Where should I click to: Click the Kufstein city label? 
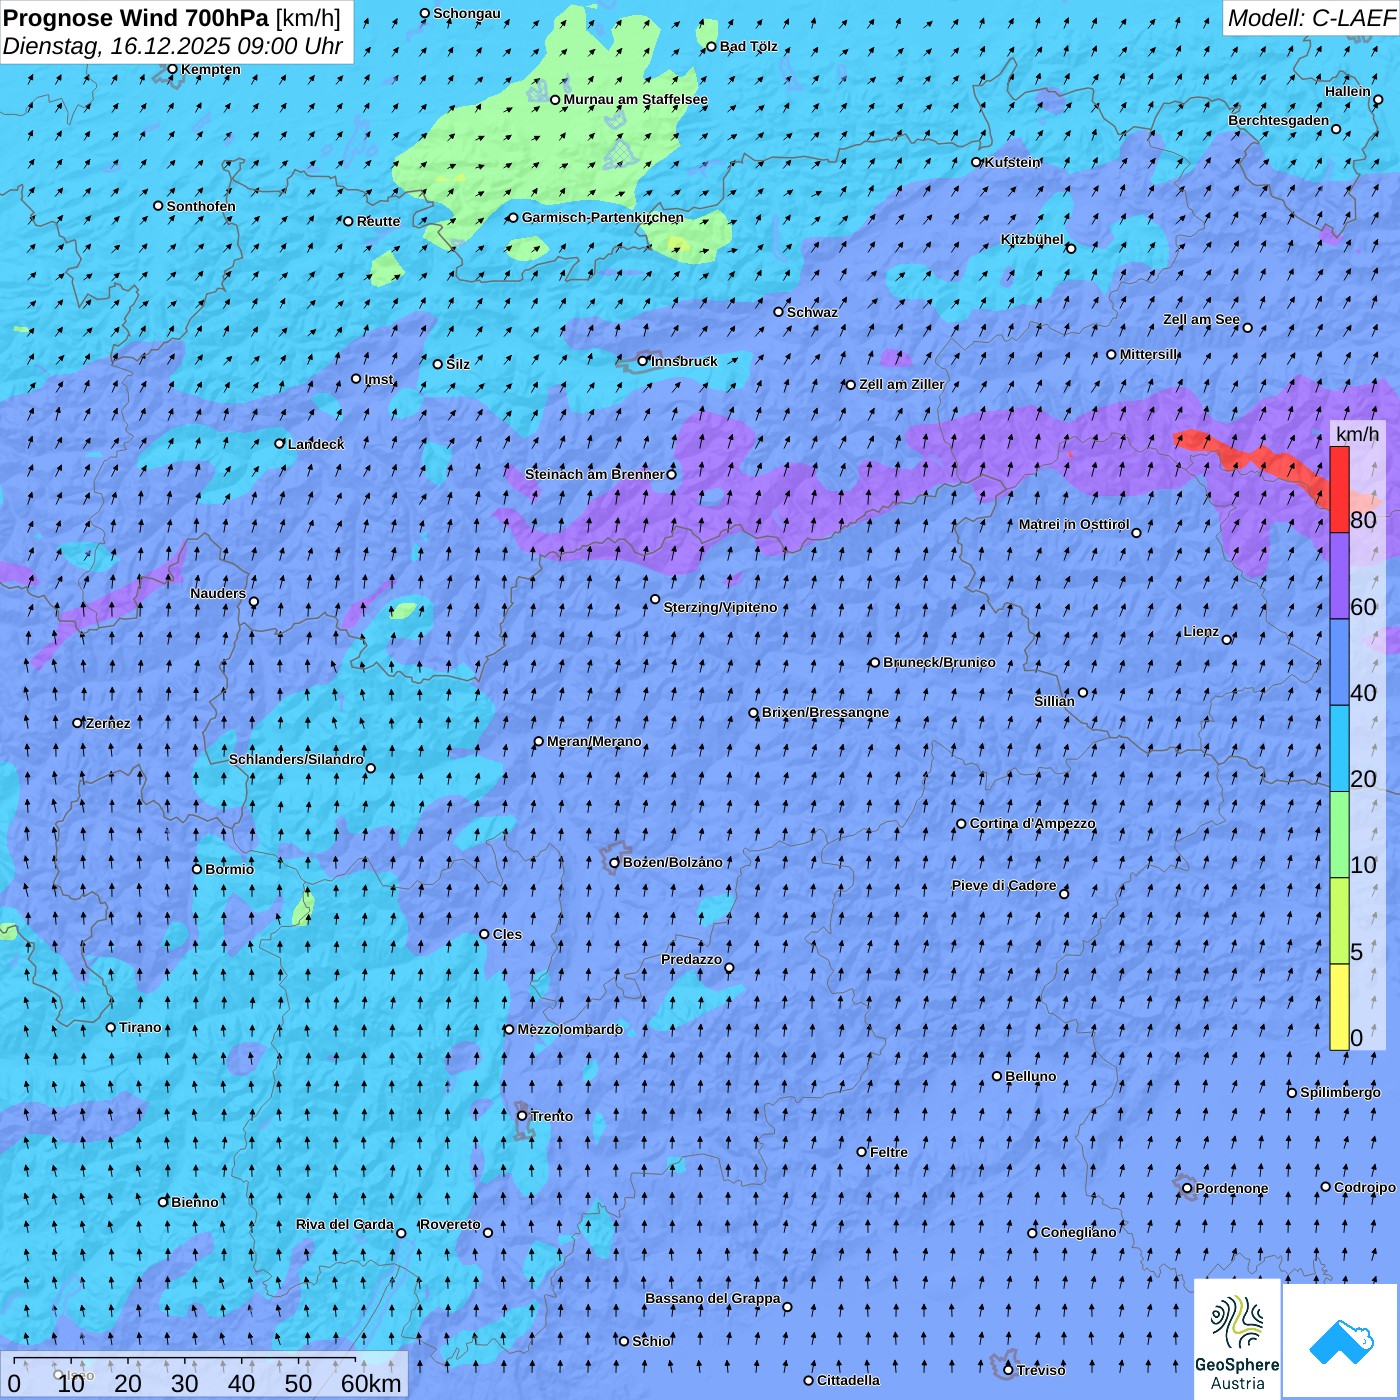(x=1013, y=162)
